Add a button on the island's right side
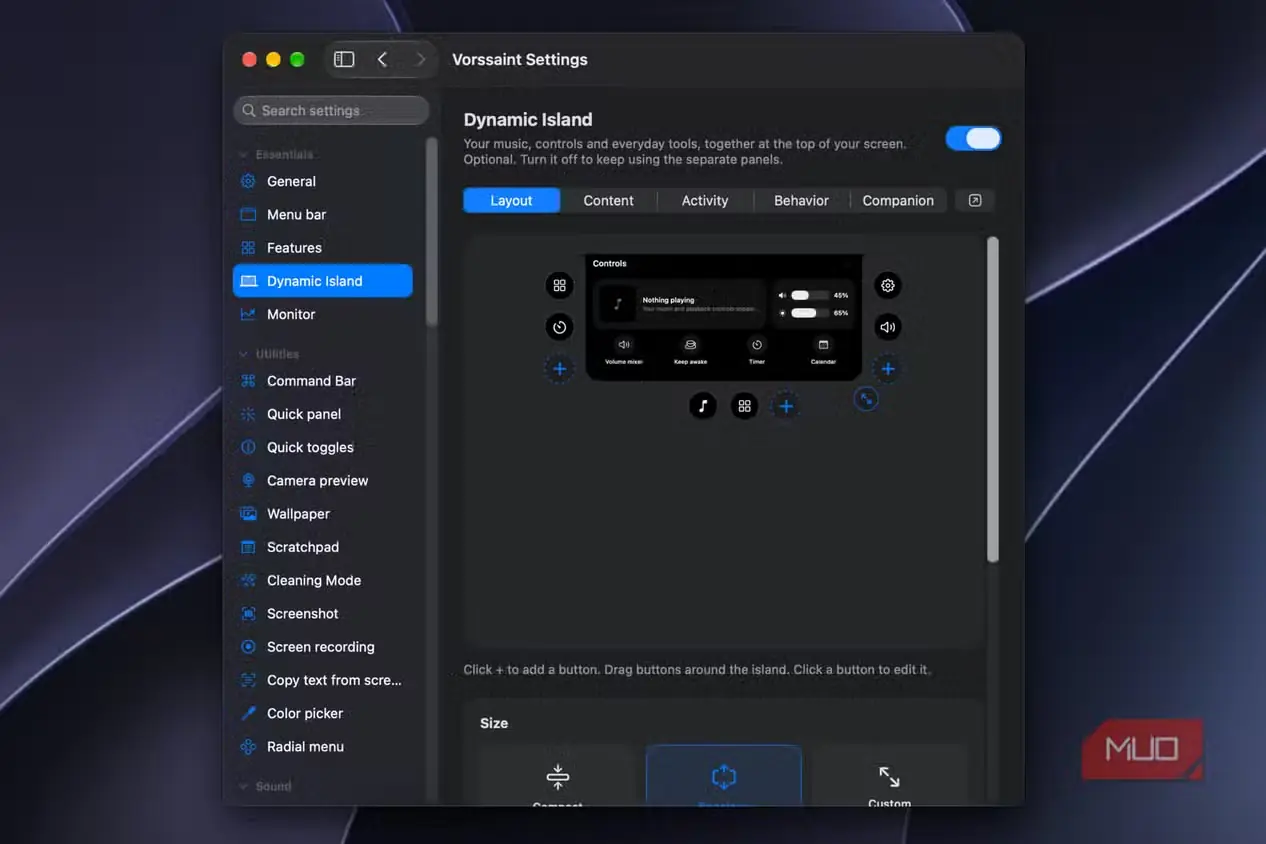 (887, 369)
